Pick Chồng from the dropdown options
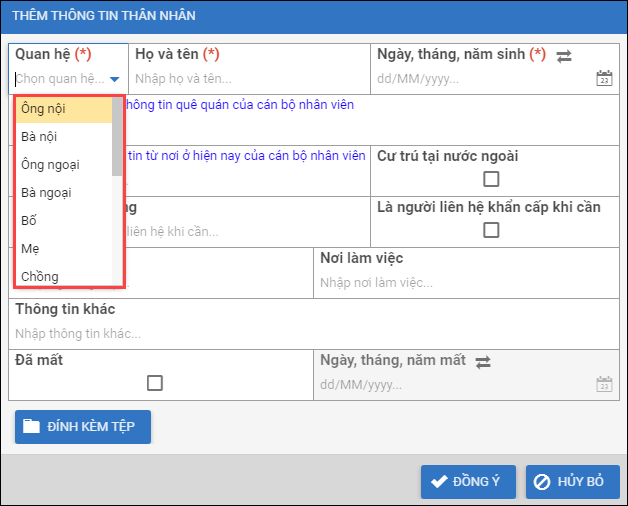This screenshot has width=628, height=506. pos(63,276)
